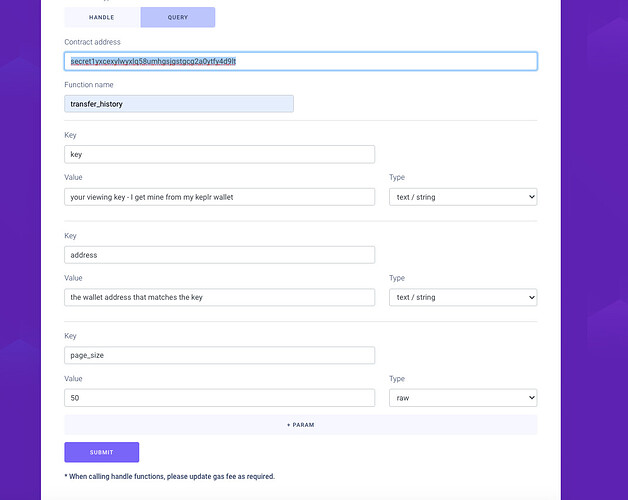
Task: Click the gas fee note text
Action: coord(169,476)
